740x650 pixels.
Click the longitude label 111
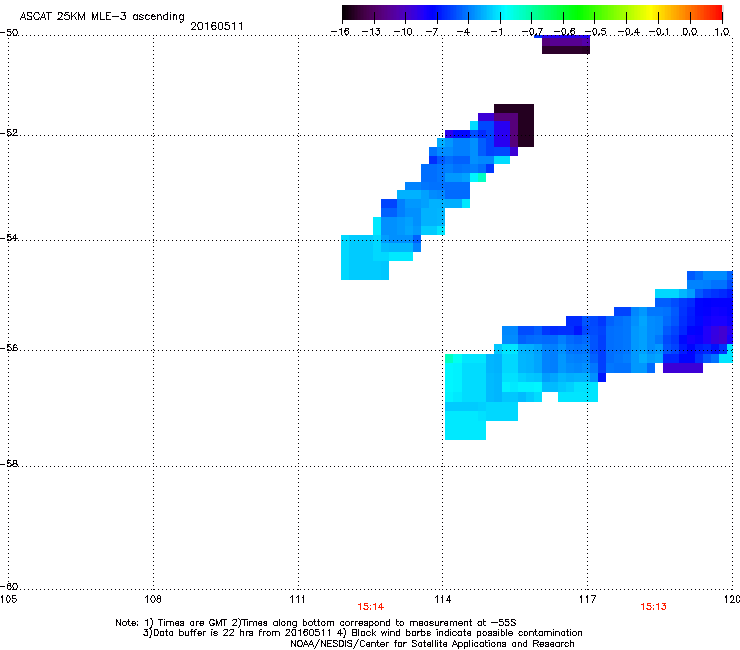(x=298, y=599)
